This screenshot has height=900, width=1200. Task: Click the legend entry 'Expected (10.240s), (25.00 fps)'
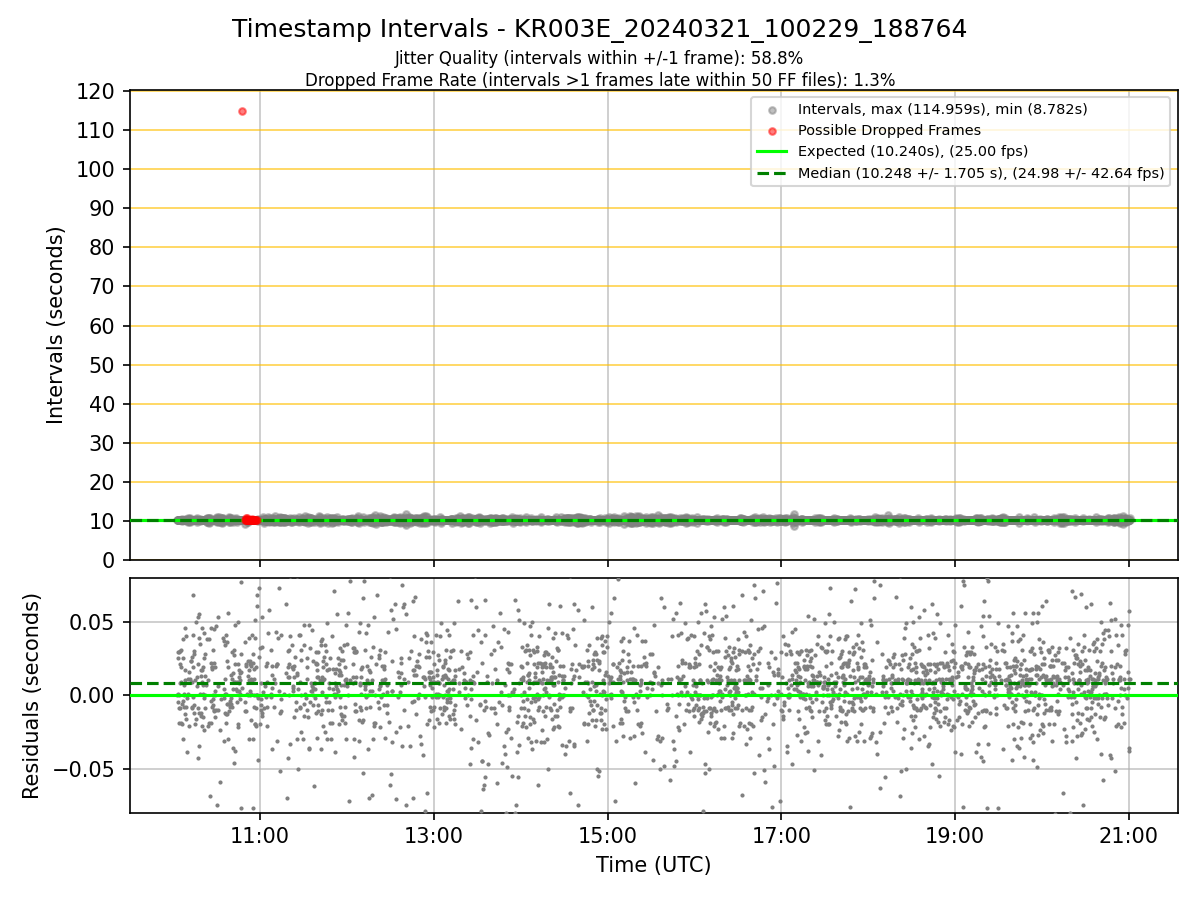913,151
